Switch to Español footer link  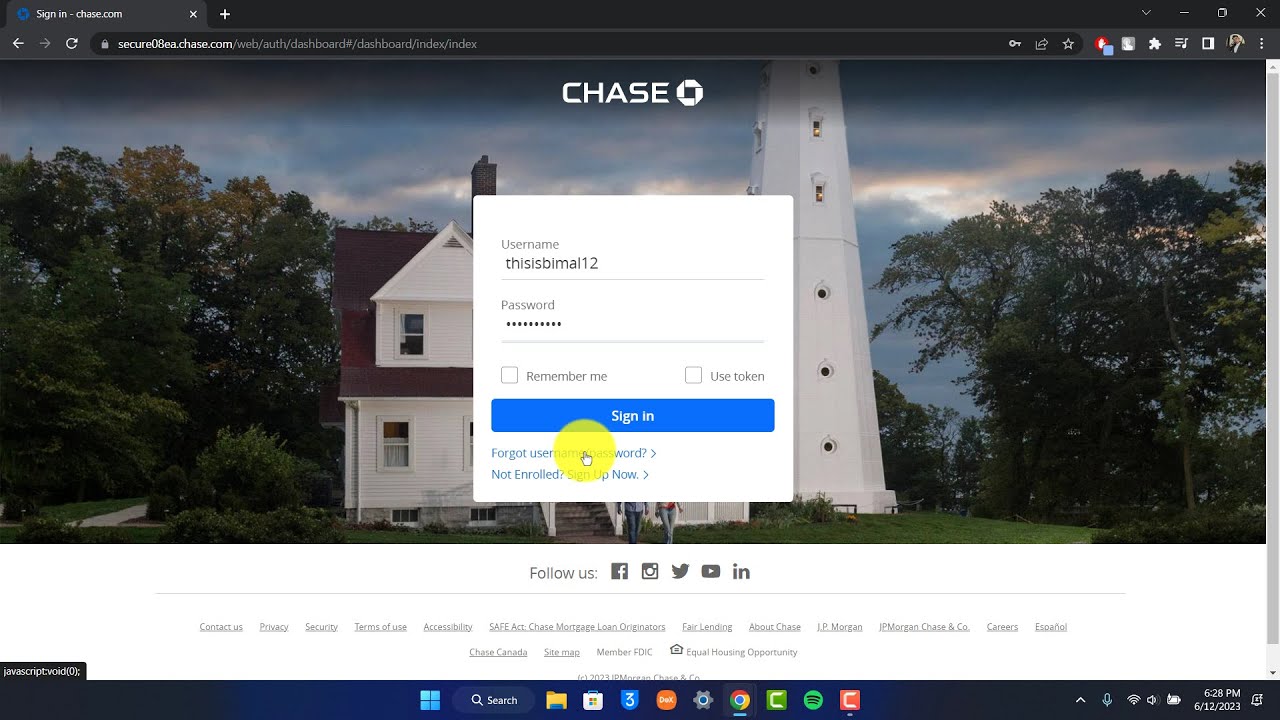point(1051,627)
